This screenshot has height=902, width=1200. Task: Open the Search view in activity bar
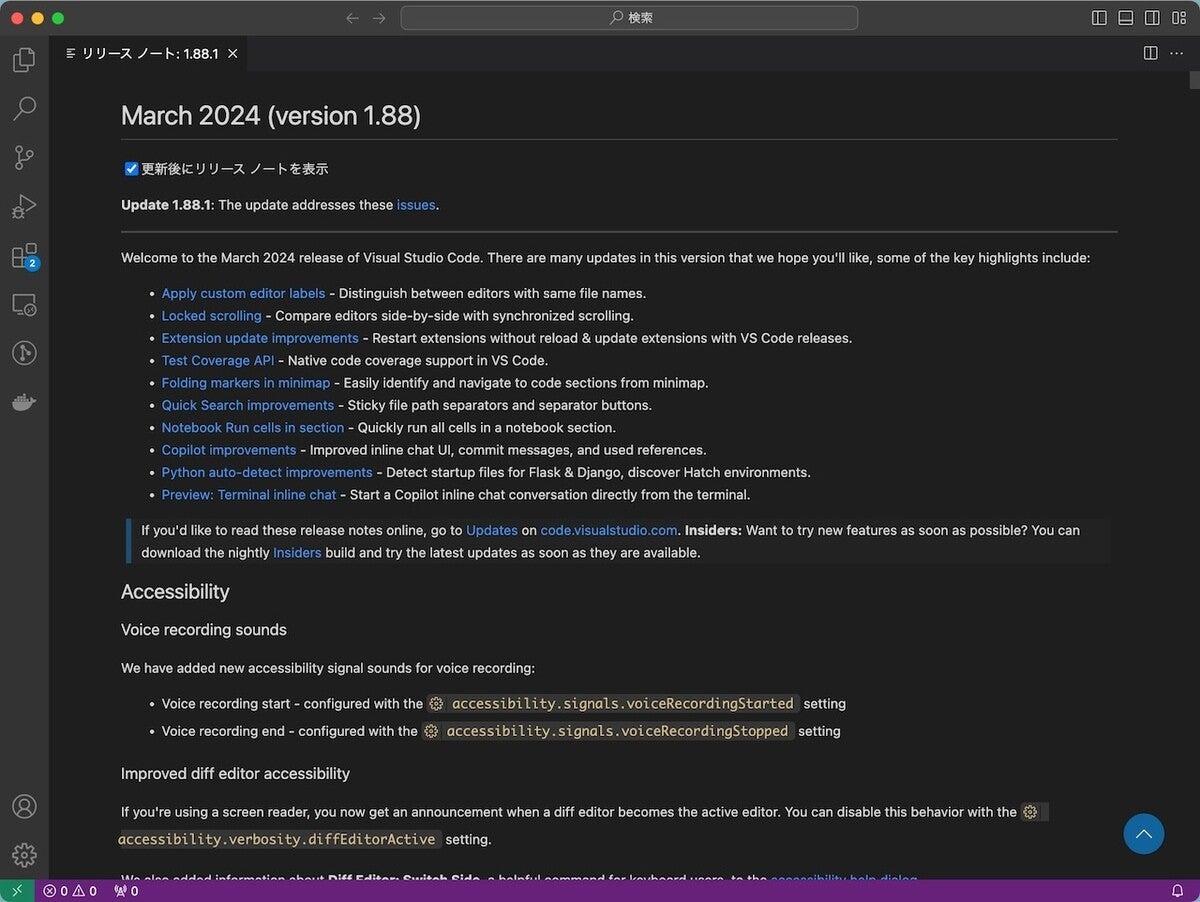[x=24, y=108]
